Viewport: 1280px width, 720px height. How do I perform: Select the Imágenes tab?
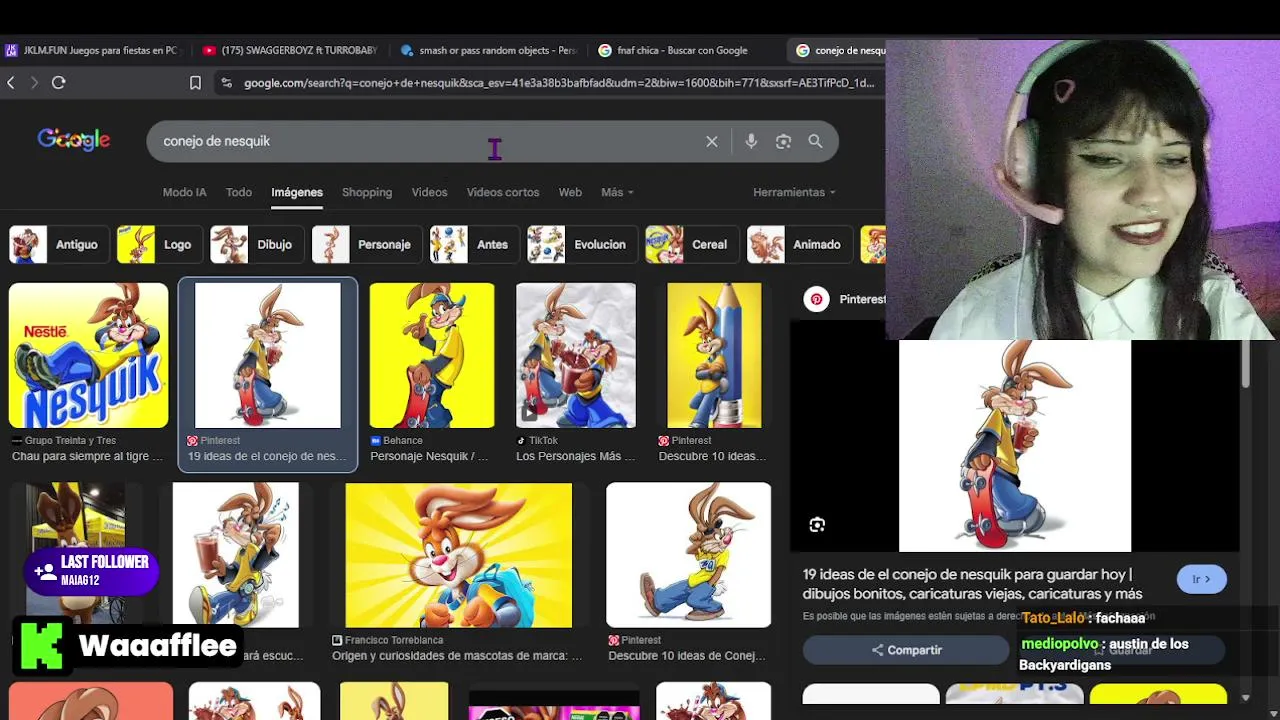297,192
